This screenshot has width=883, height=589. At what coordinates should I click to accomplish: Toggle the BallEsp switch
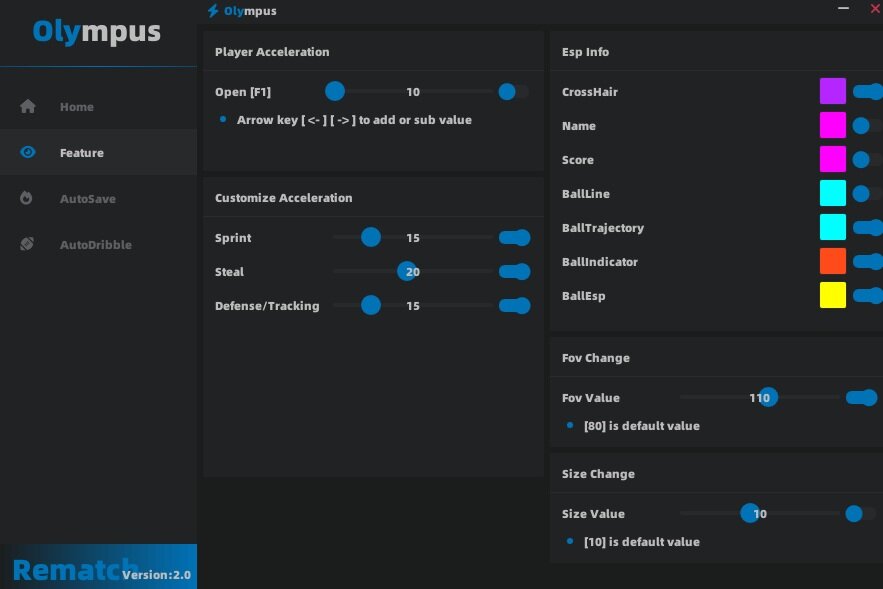pos(868,296)
